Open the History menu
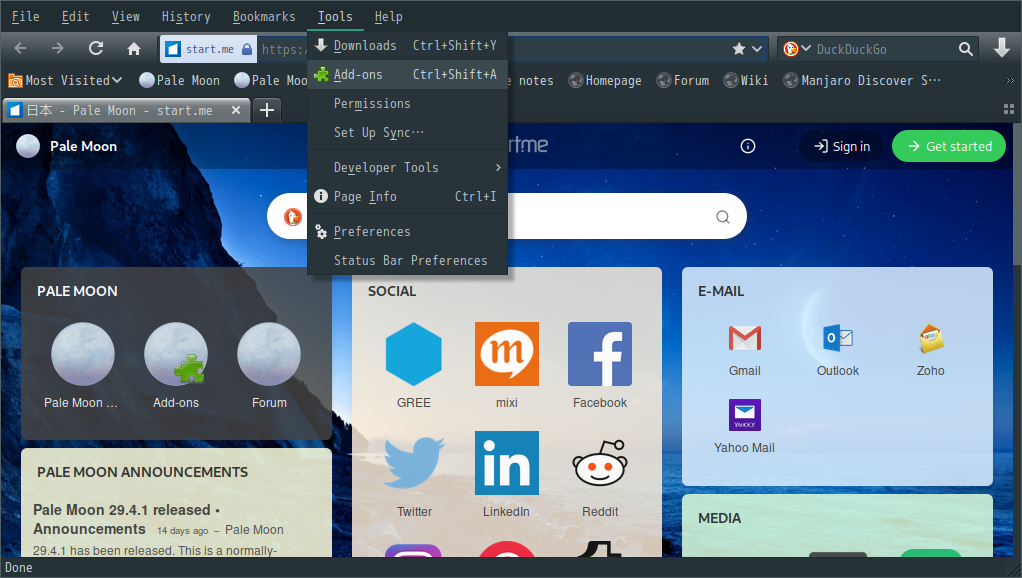 tap(186, 16)
